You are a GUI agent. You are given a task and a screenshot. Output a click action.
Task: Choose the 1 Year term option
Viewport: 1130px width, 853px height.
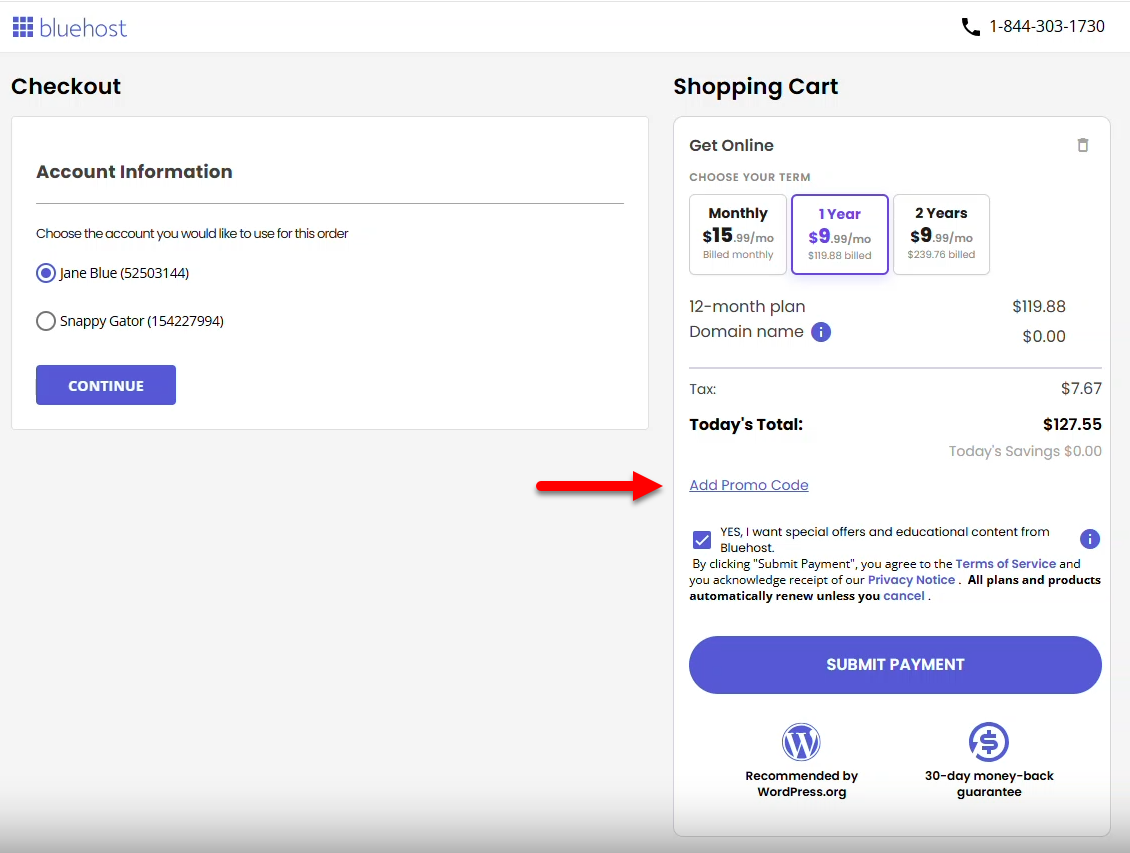click(x=840, y=234)
